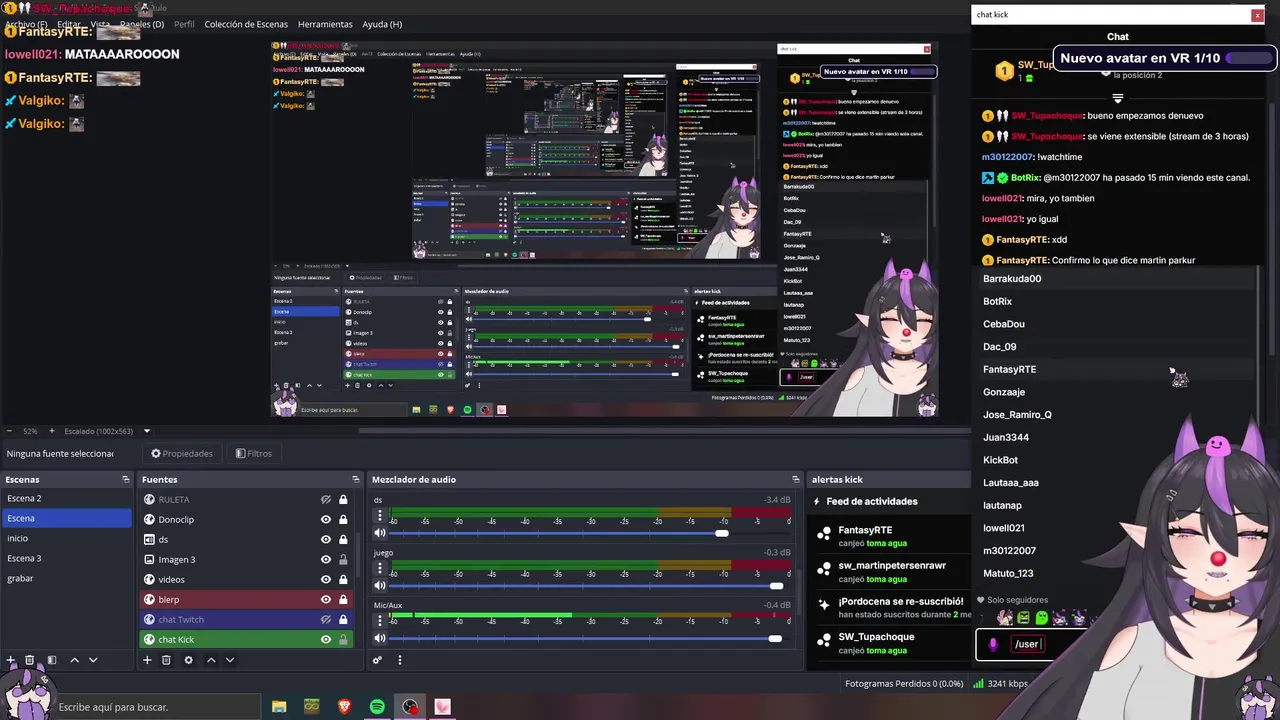Open the Paneles (D) menu

(142, 24)
